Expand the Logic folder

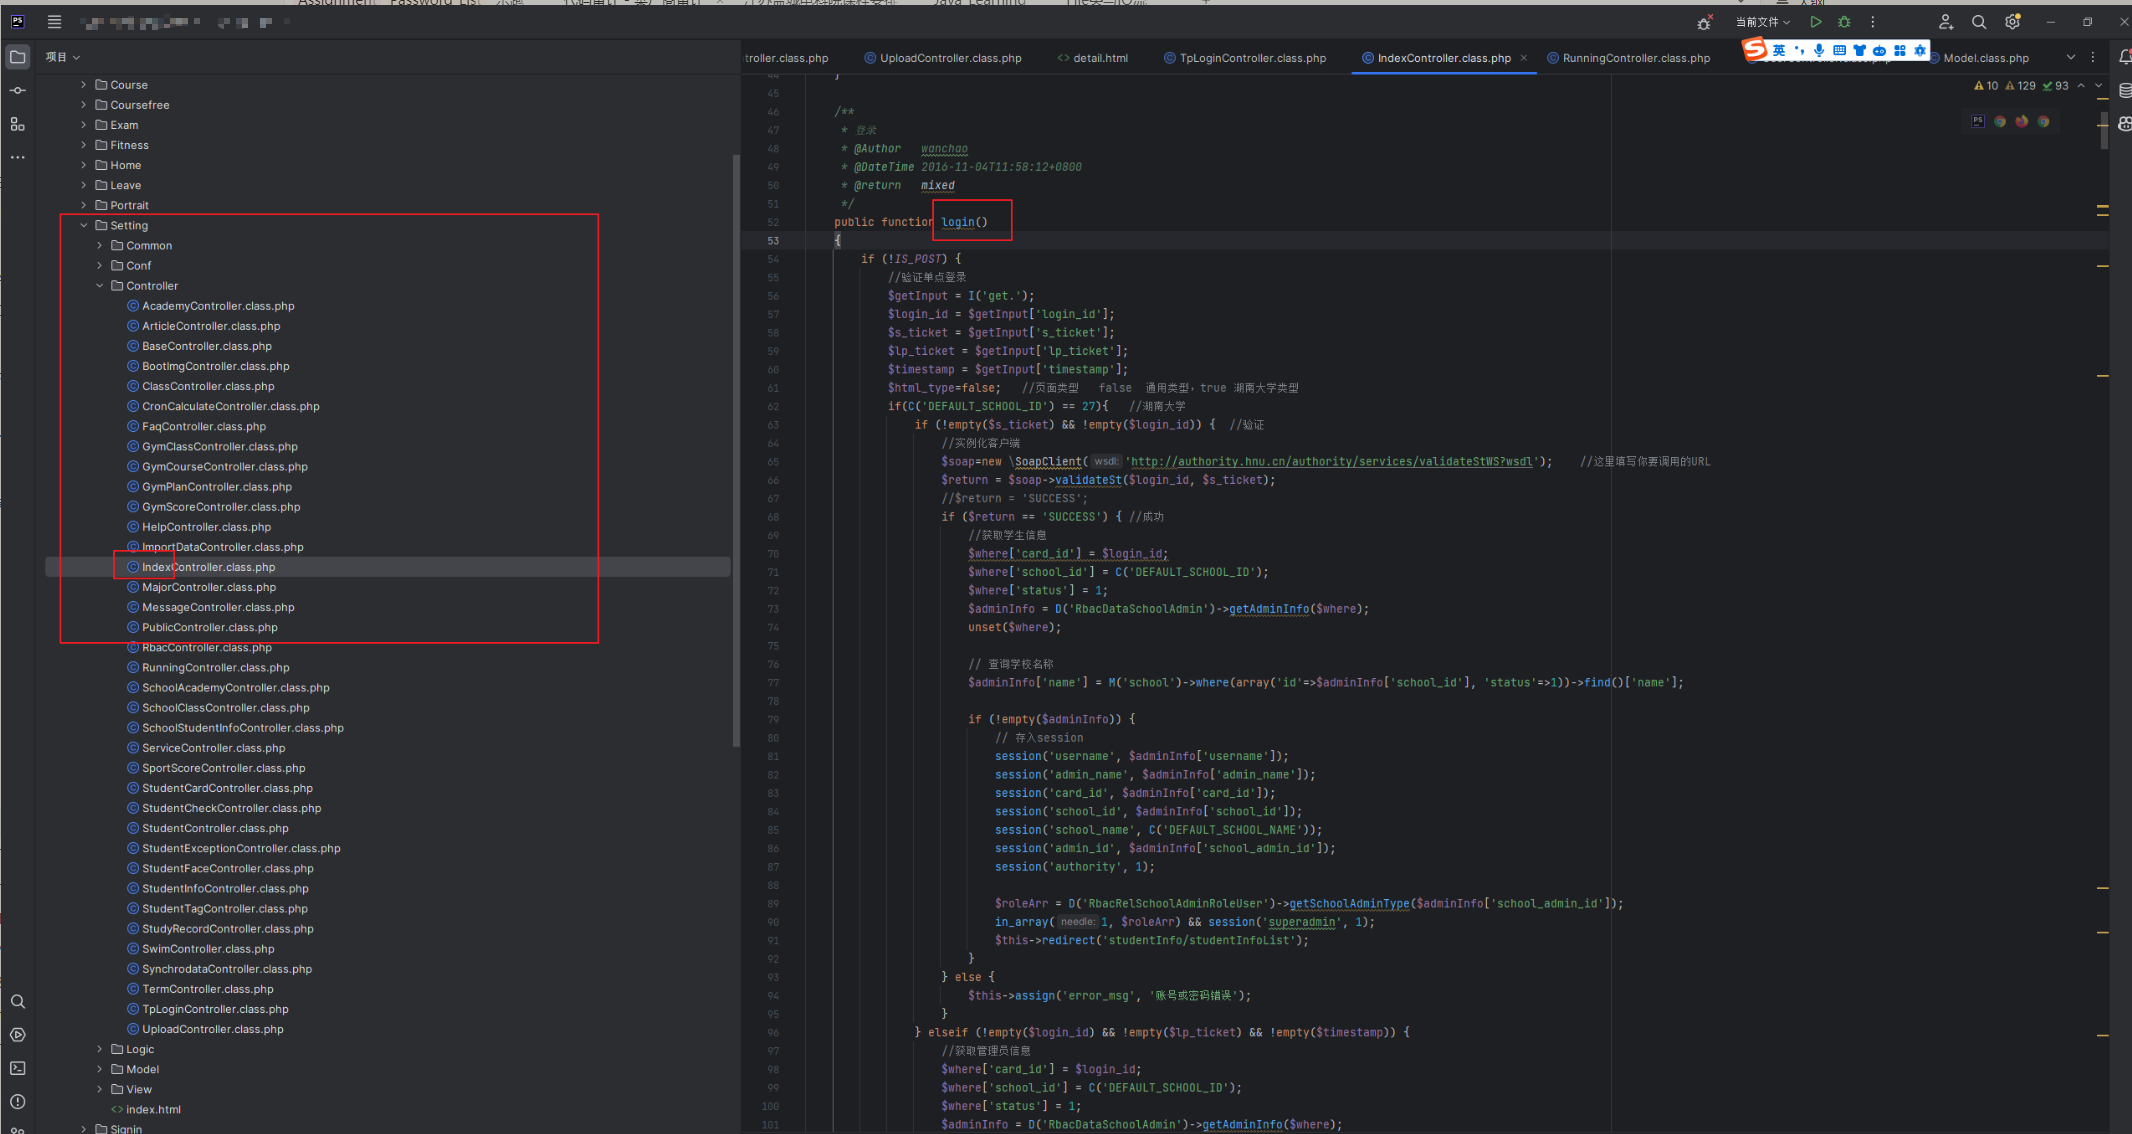tap(100, 1049)
